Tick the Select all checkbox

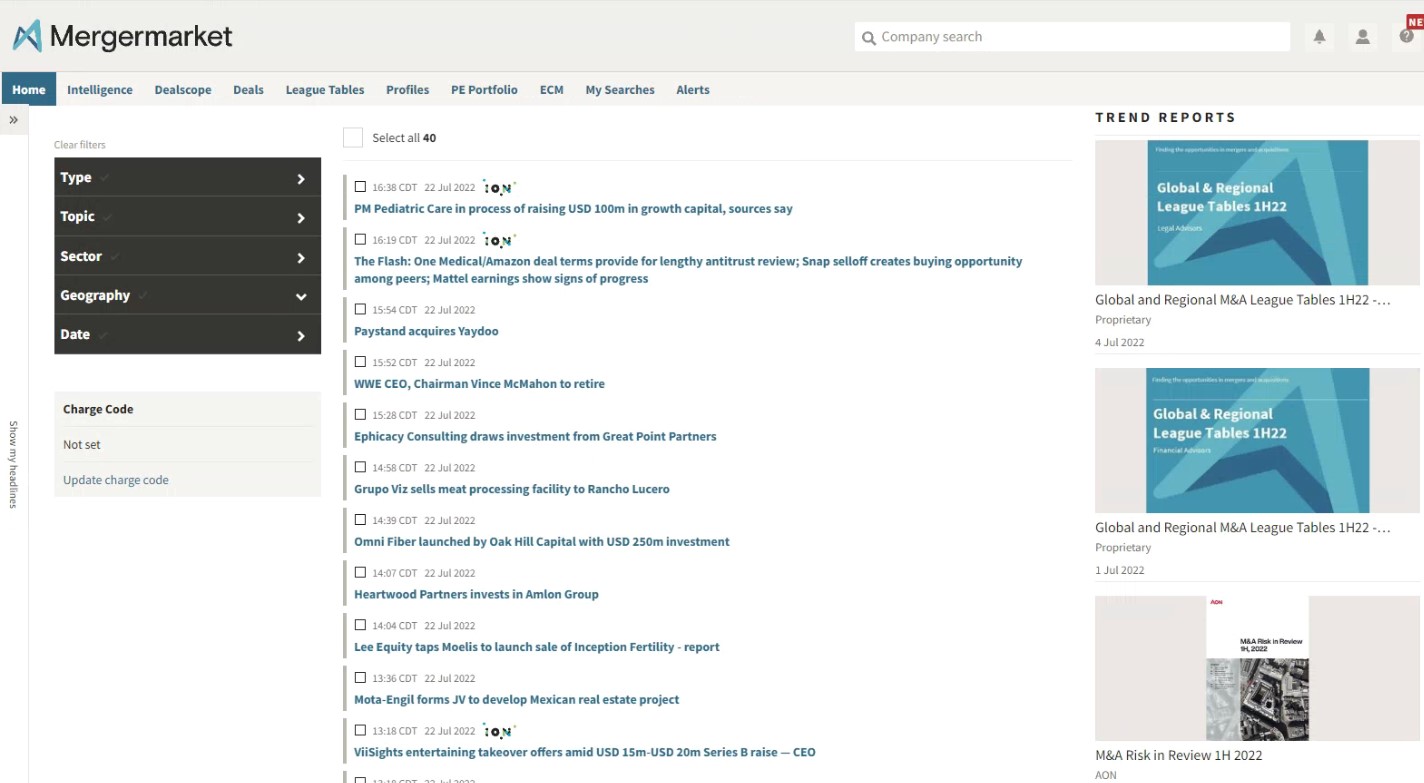coord(353,138)
